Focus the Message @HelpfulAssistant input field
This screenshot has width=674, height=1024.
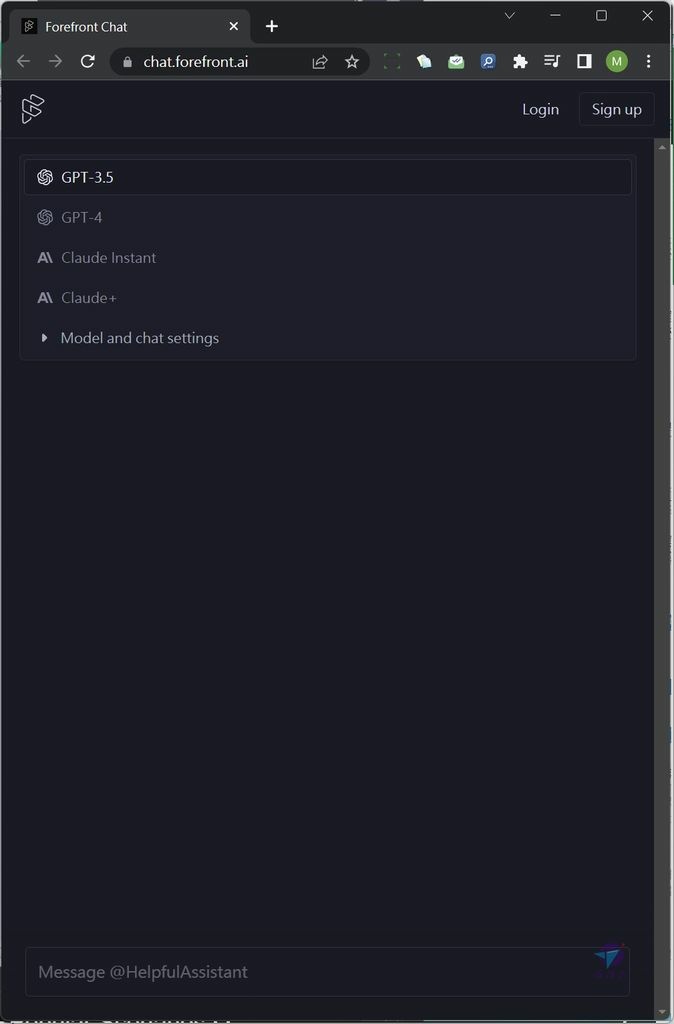(310, 972)
